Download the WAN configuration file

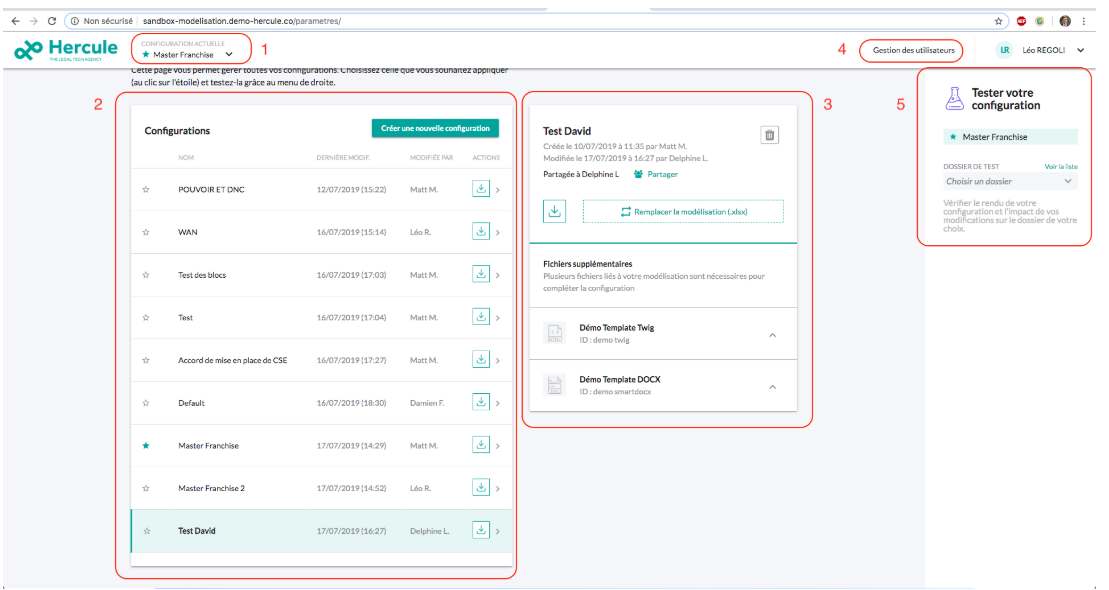pyautogui.click(x=481, y=231)
